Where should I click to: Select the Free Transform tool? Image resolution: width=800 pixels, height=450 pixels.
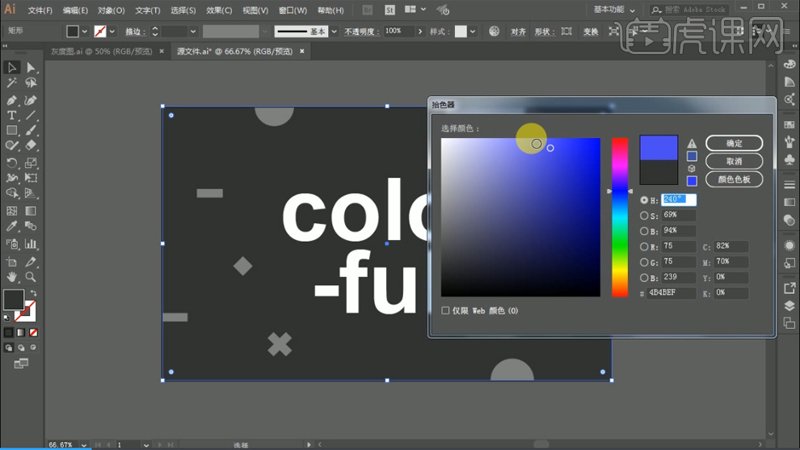coord(31,178)
